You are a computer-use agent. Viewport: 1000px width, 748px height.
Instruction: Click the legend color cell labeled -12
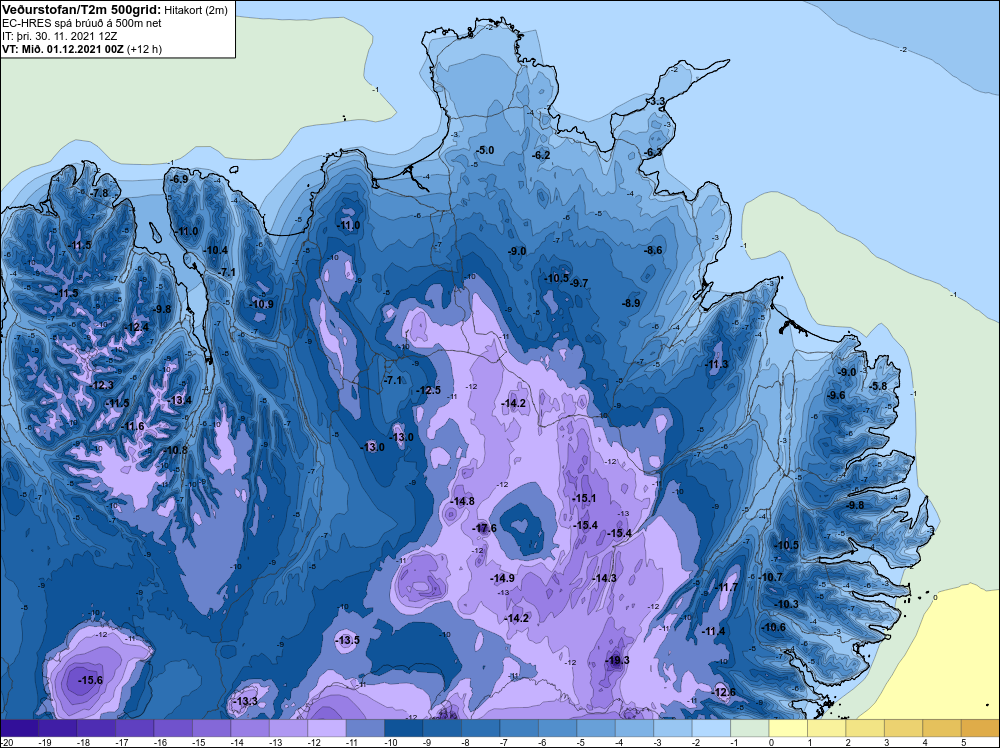[327, 728]
